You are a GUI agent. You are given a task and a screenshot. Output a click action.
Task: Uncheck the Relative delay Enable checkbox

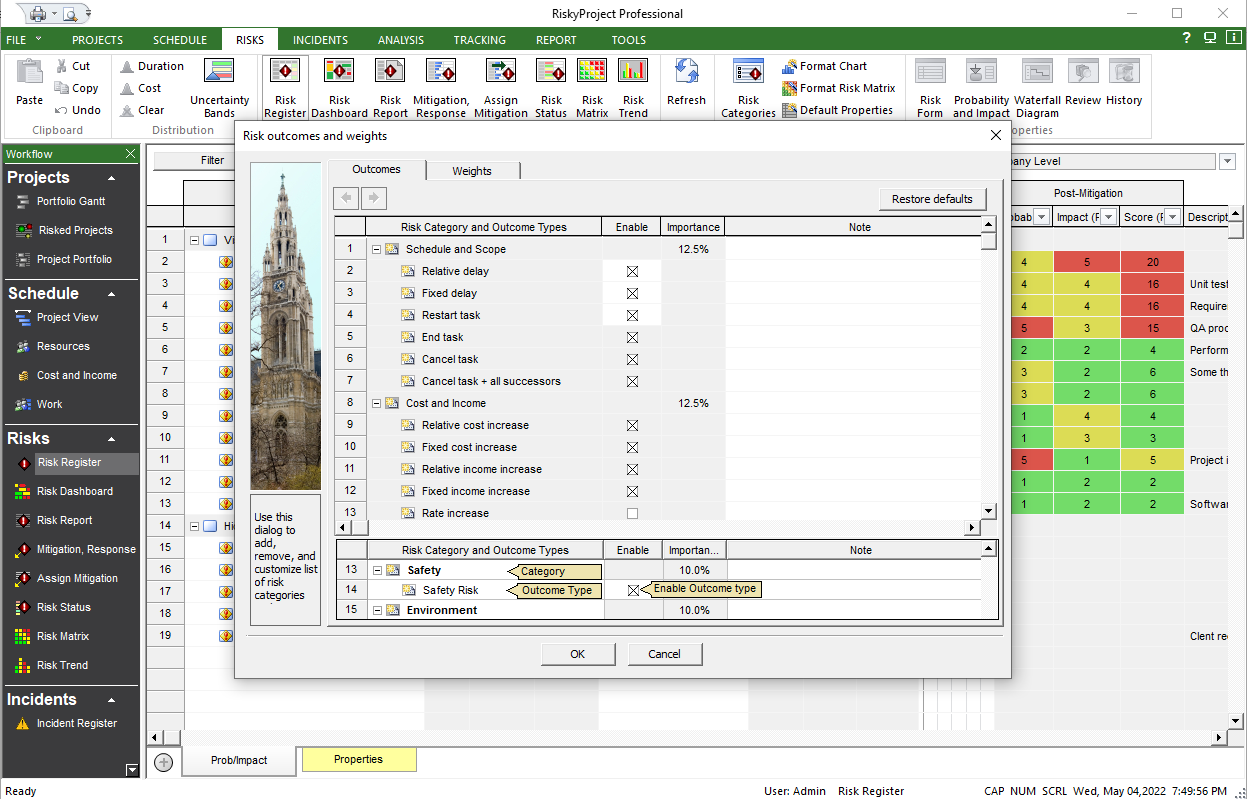pos(632,271)
